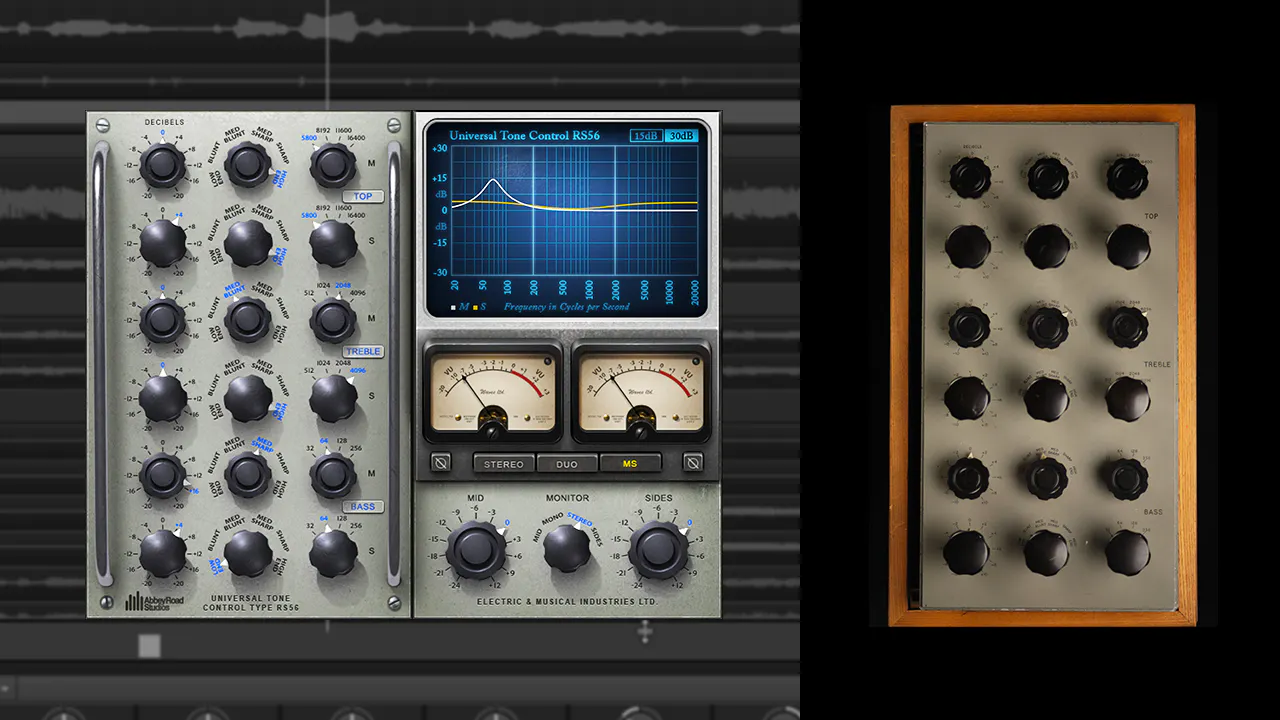Viewport: 1280px width, 720px height.
Task: Click the clip LED on the left VU meter
Action: pos(547,360)
